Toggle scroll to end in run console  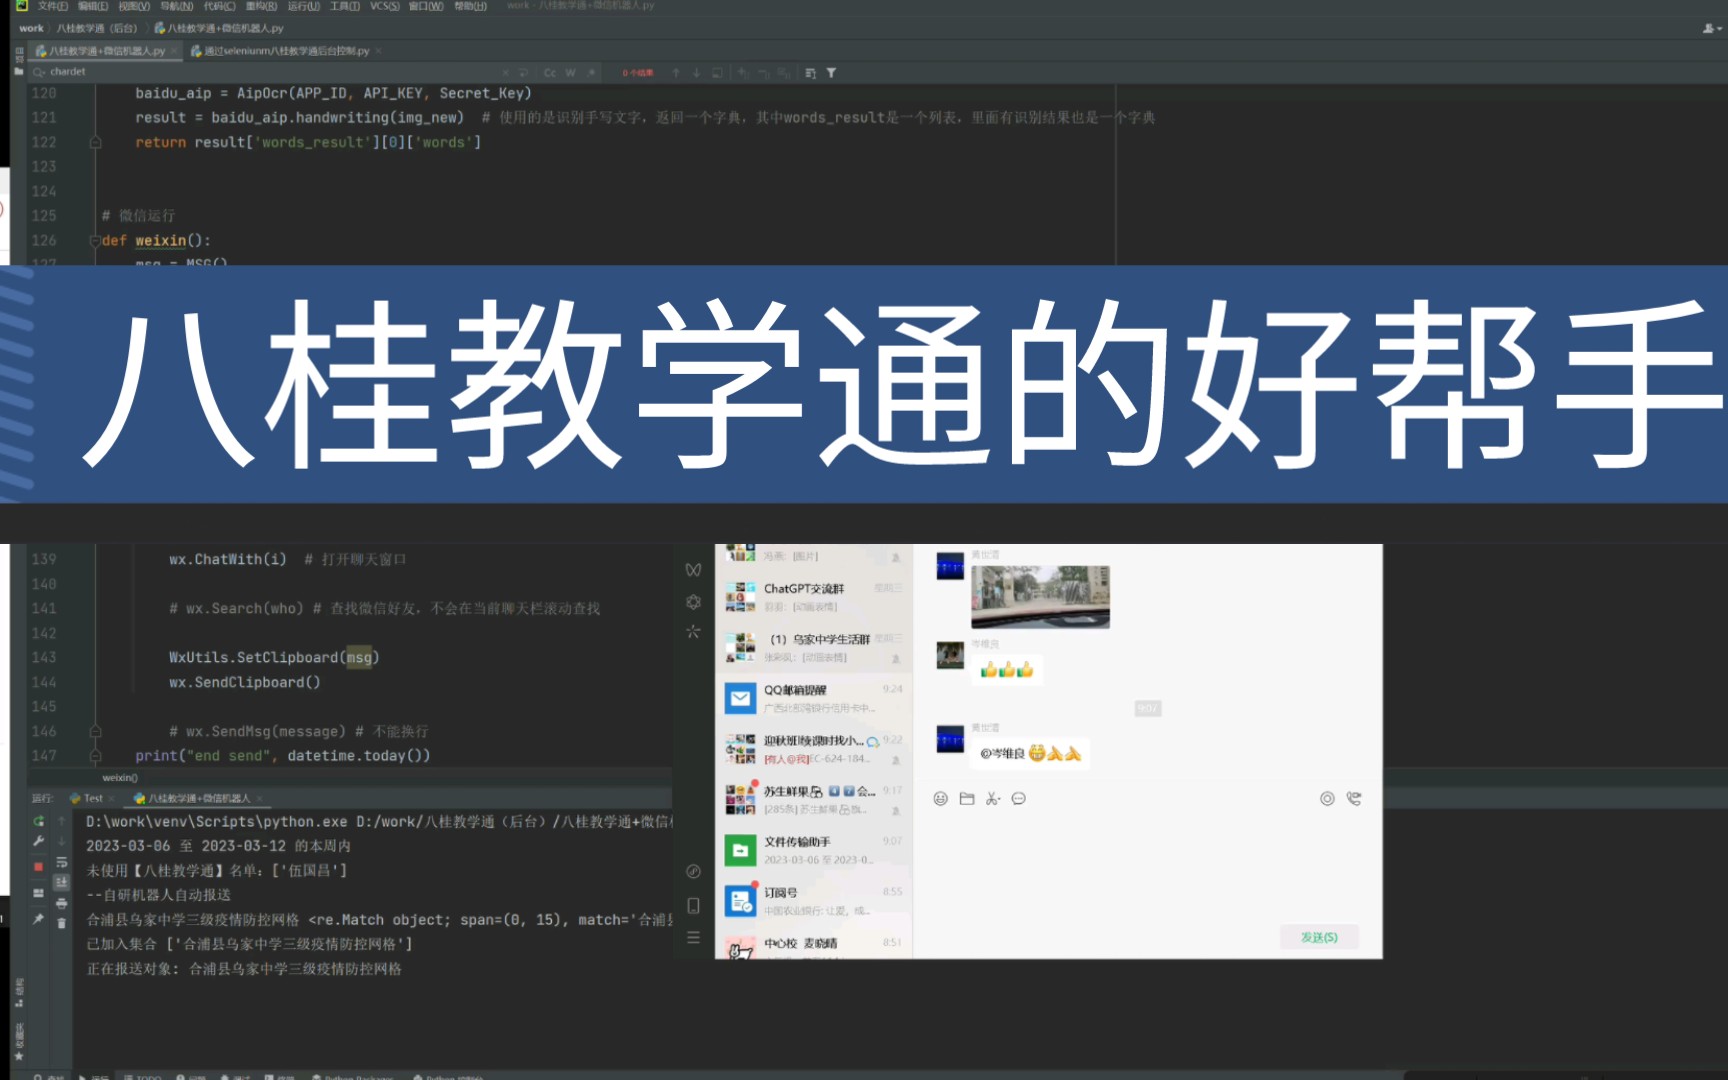click(x=61, y=882)
